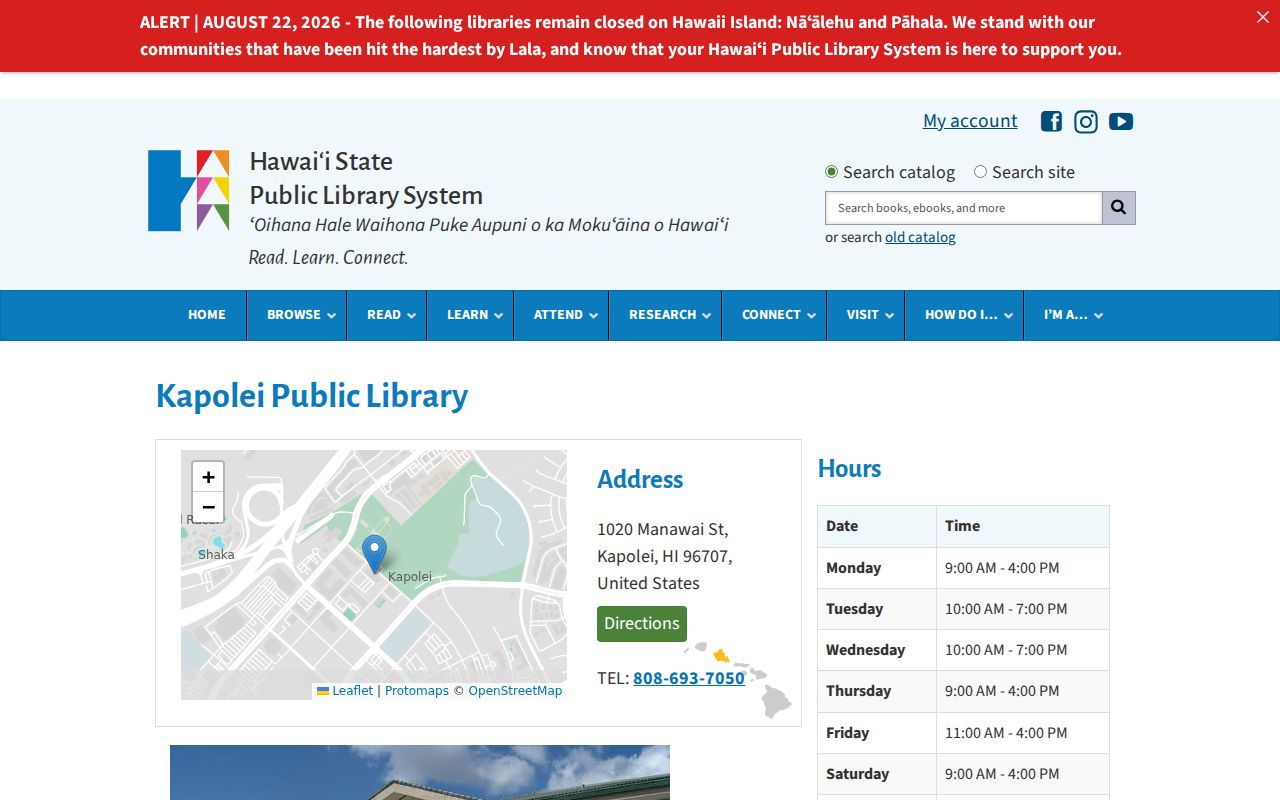Dismiss the red alert banner
1280x800 pixels.
point(1262,17)
